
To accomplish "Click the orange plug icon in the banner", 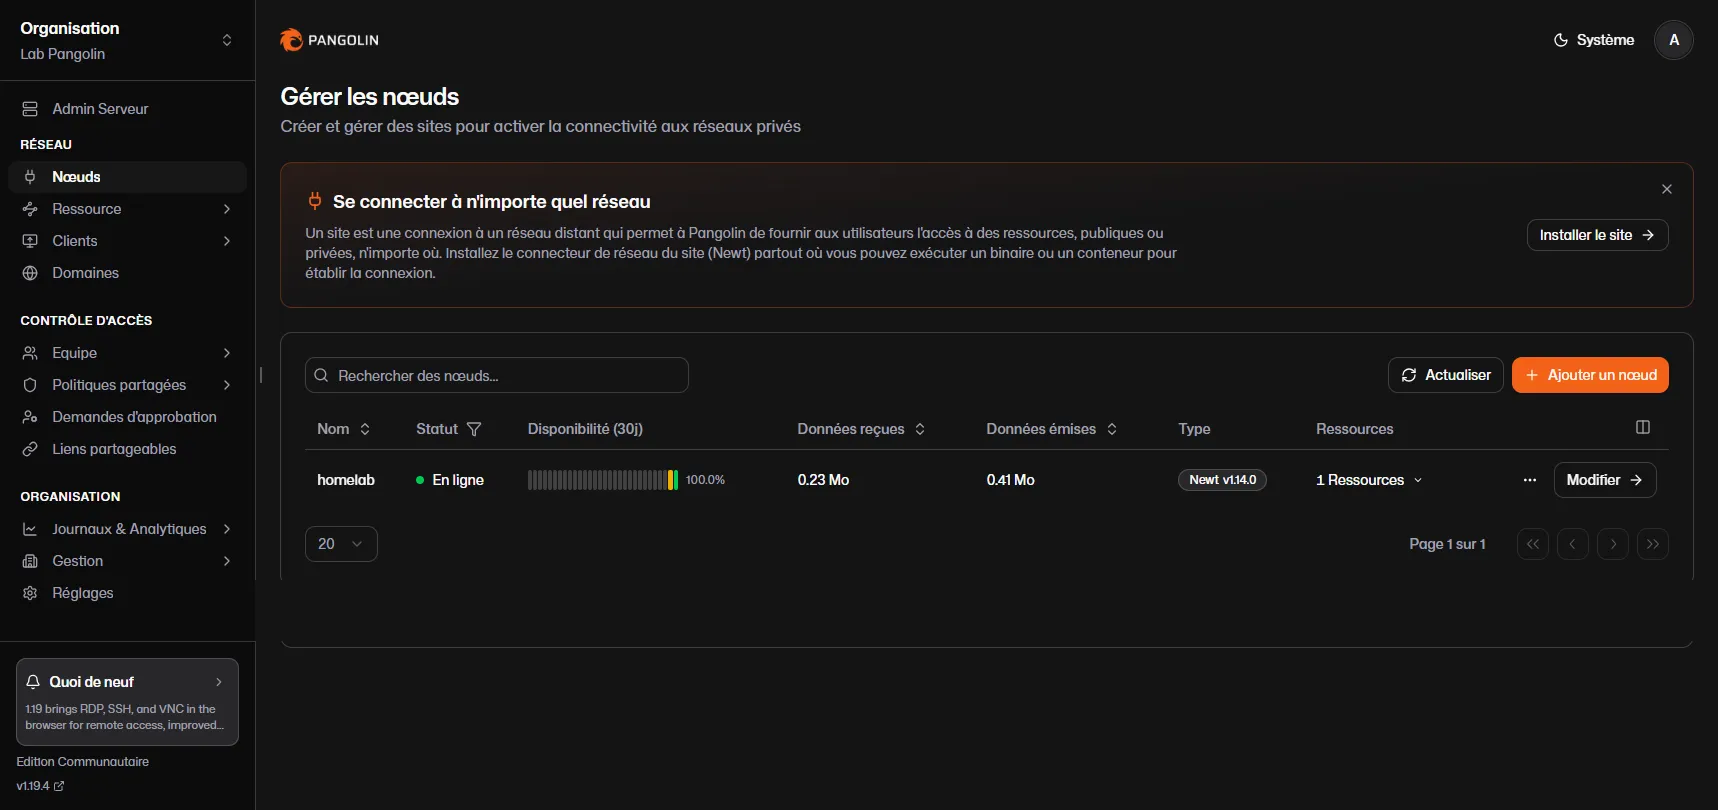I will (x=315, y=201).
